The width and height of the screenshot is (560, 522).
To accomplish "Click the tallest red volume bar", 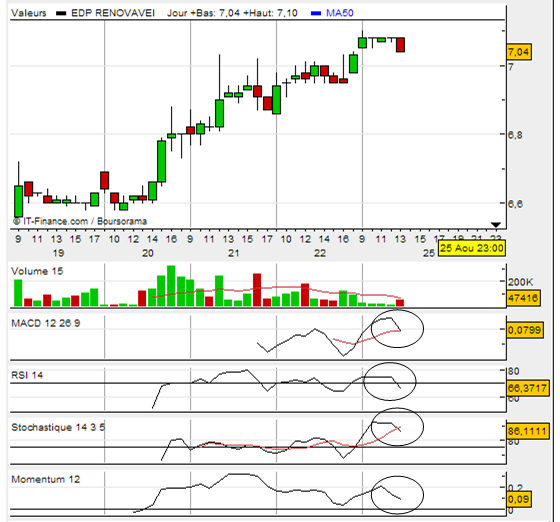I will pyautogui.click(x=257, y=290).
